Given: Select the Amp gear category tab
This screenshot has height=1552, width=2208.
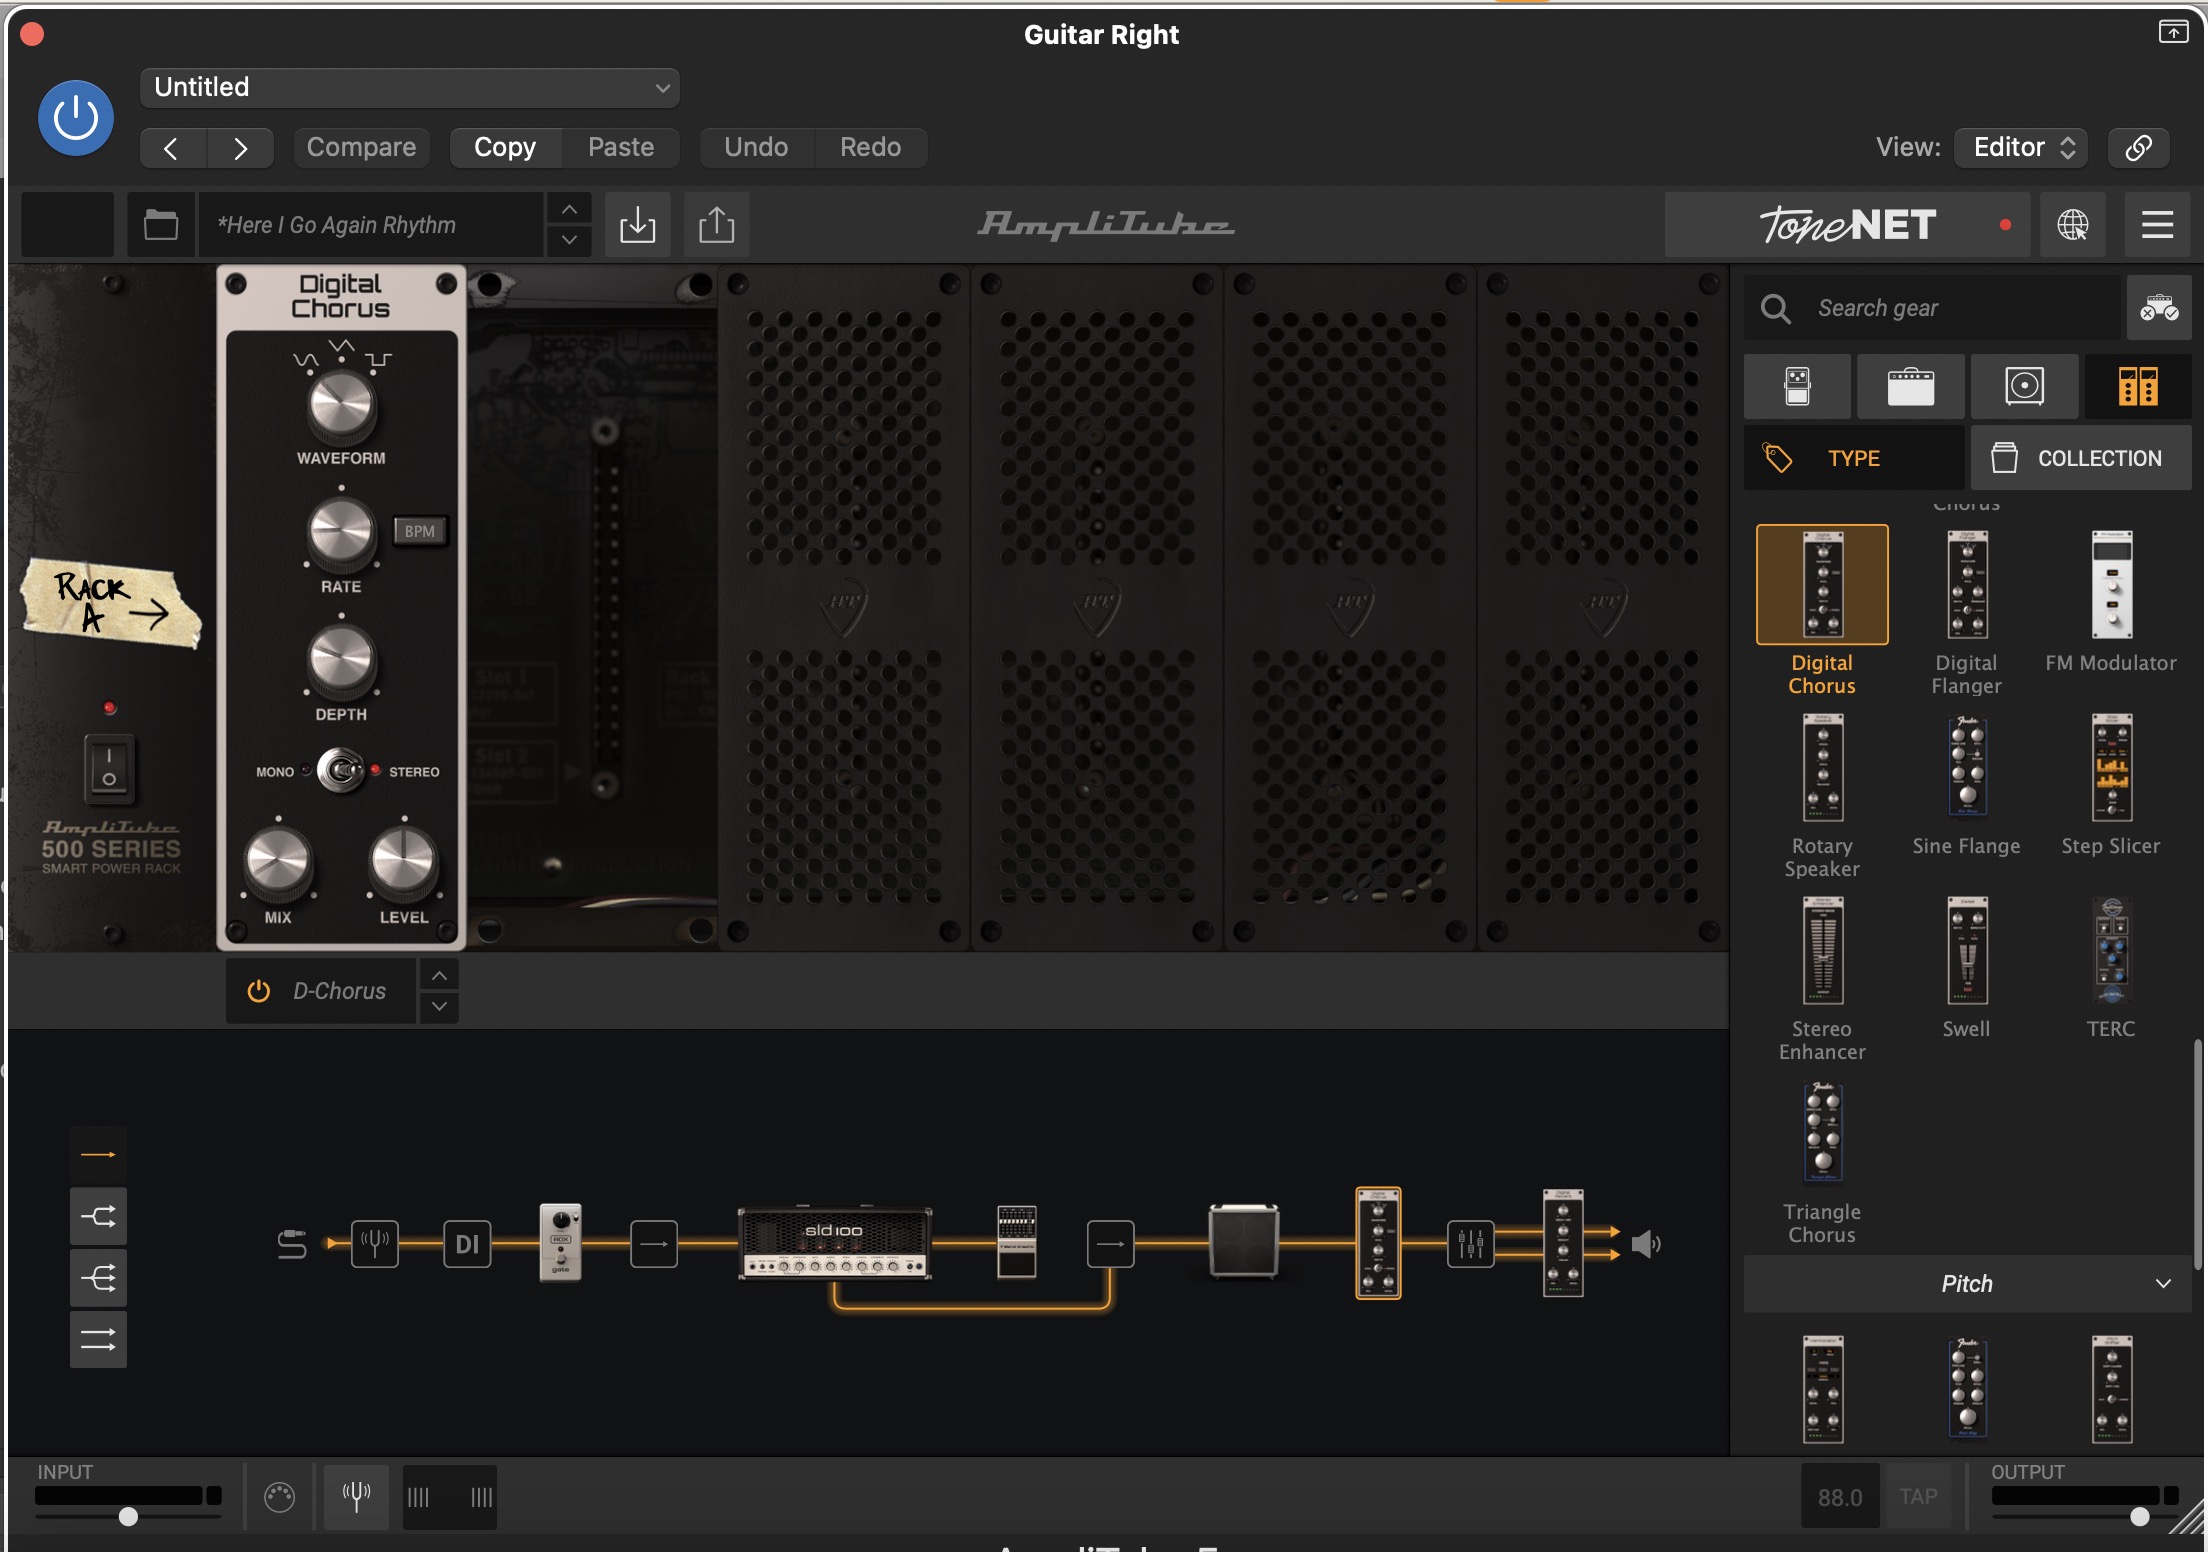Looking at the screenshot, I should 1910,386.
